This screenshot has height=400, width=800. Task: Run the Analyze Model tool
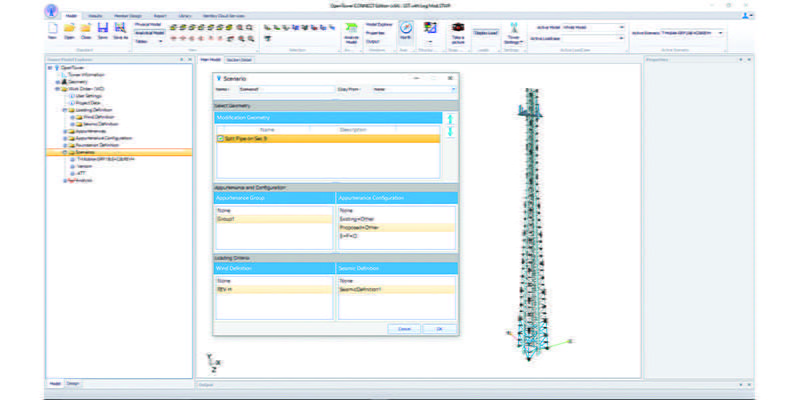351,34
